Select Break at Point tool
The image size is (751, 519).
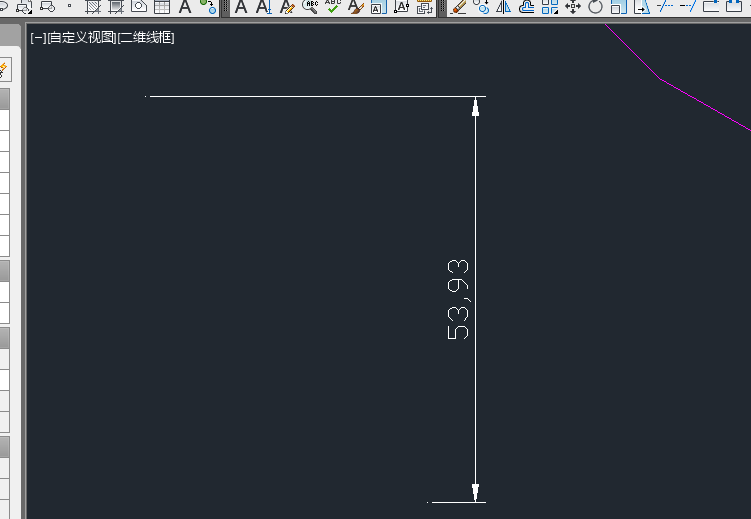point(711,6)
